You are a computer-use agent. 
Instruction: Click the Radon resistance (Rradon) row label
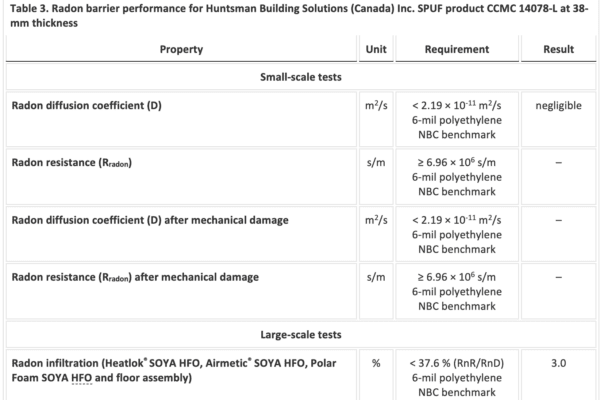[72, 163]
